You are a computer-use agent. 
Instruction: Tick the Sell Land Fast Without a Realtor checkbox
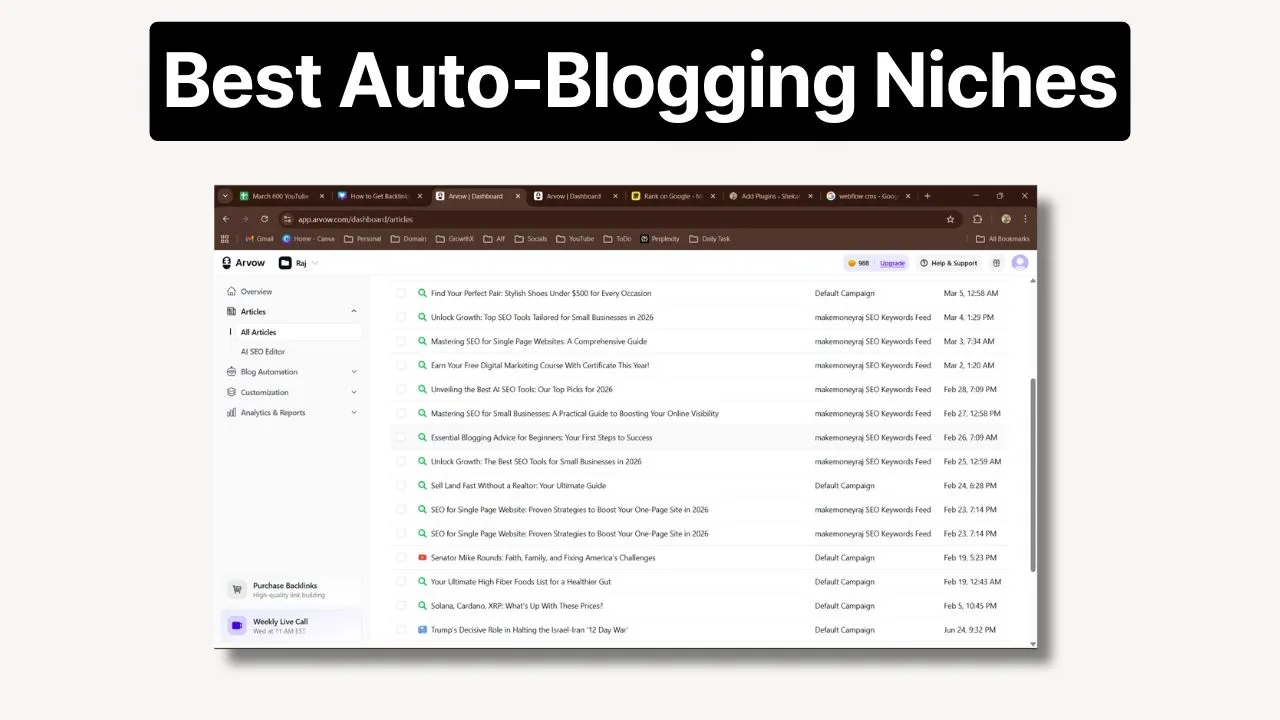[x=401, y=486]
